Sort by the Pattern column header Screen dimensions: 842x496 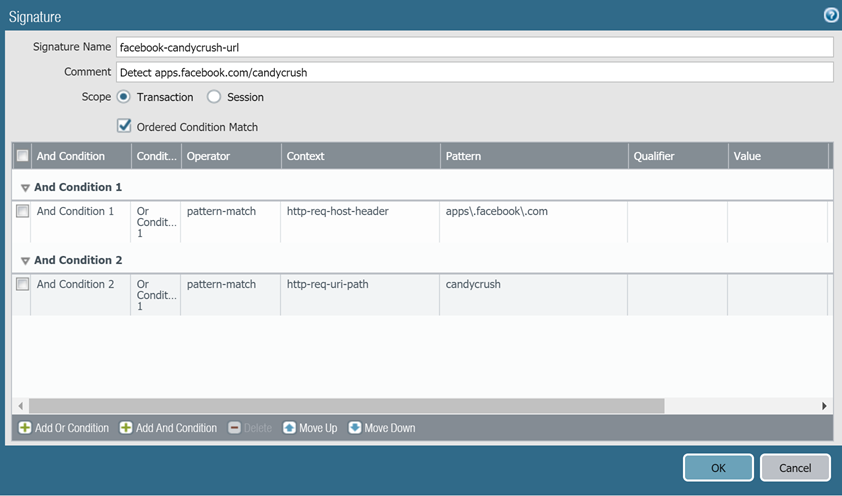click(x=534, y=156)
